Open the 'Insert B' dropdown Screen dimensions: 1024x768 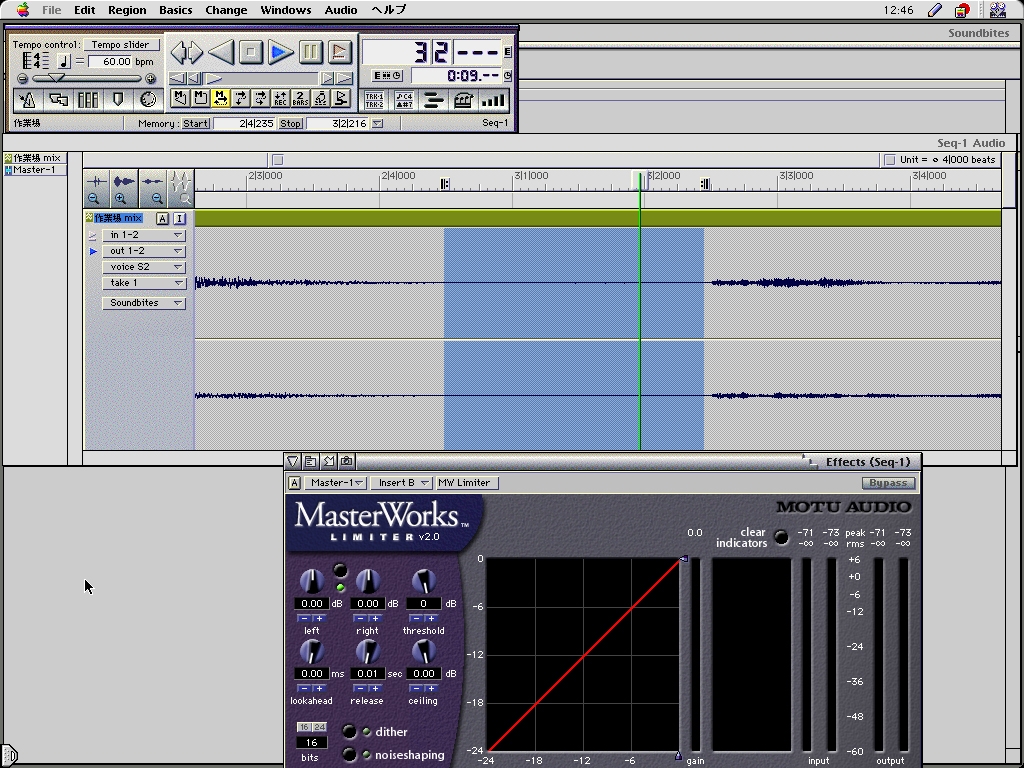pos(402,483)
